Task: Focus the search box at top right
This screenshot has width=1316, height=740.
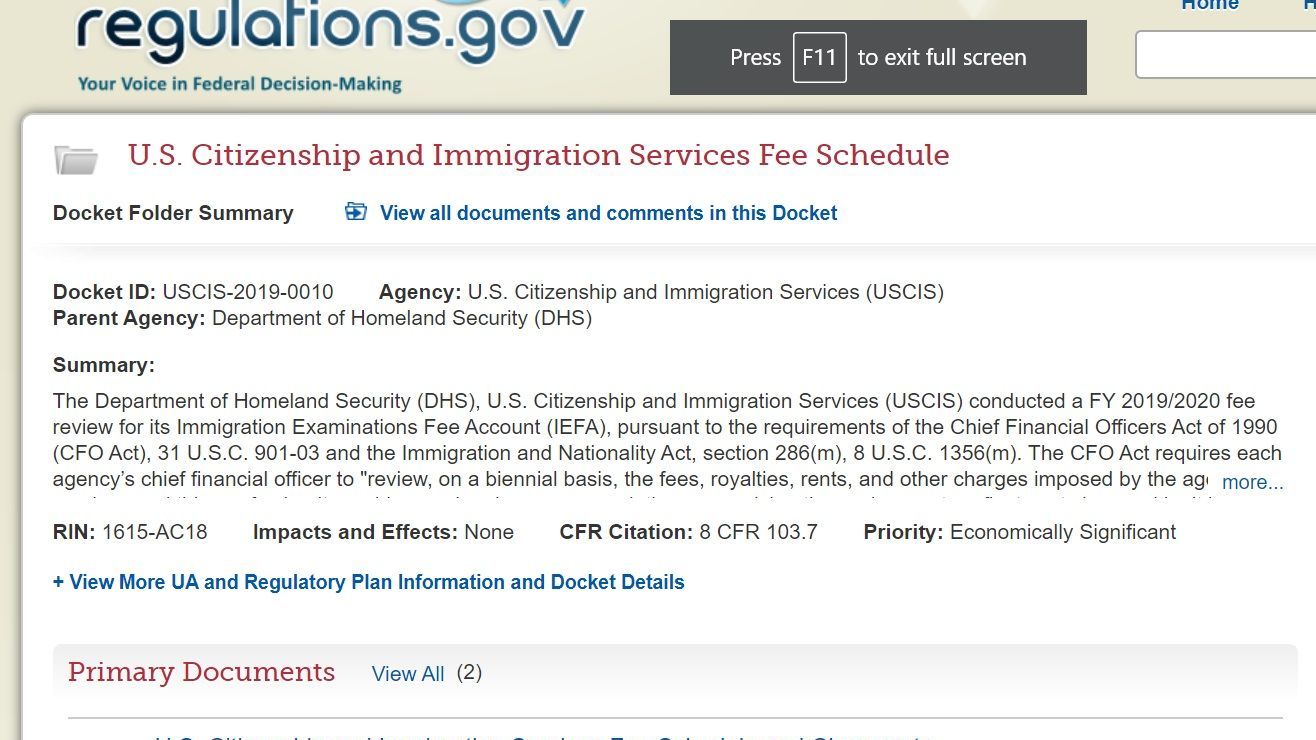Action: (1225, 55)
